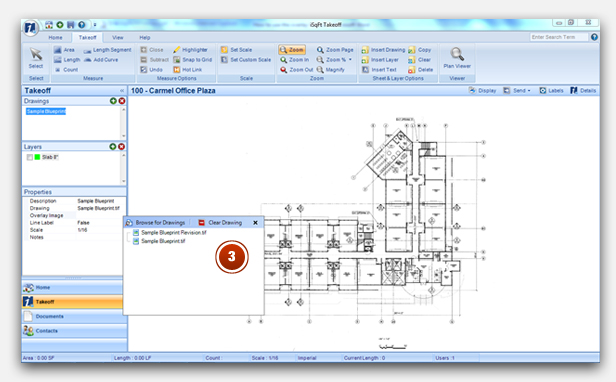The width and height of the screenshot is (616, 382).
Task: Open the Home ribbon tab
Action: click(x=55, y=38)
